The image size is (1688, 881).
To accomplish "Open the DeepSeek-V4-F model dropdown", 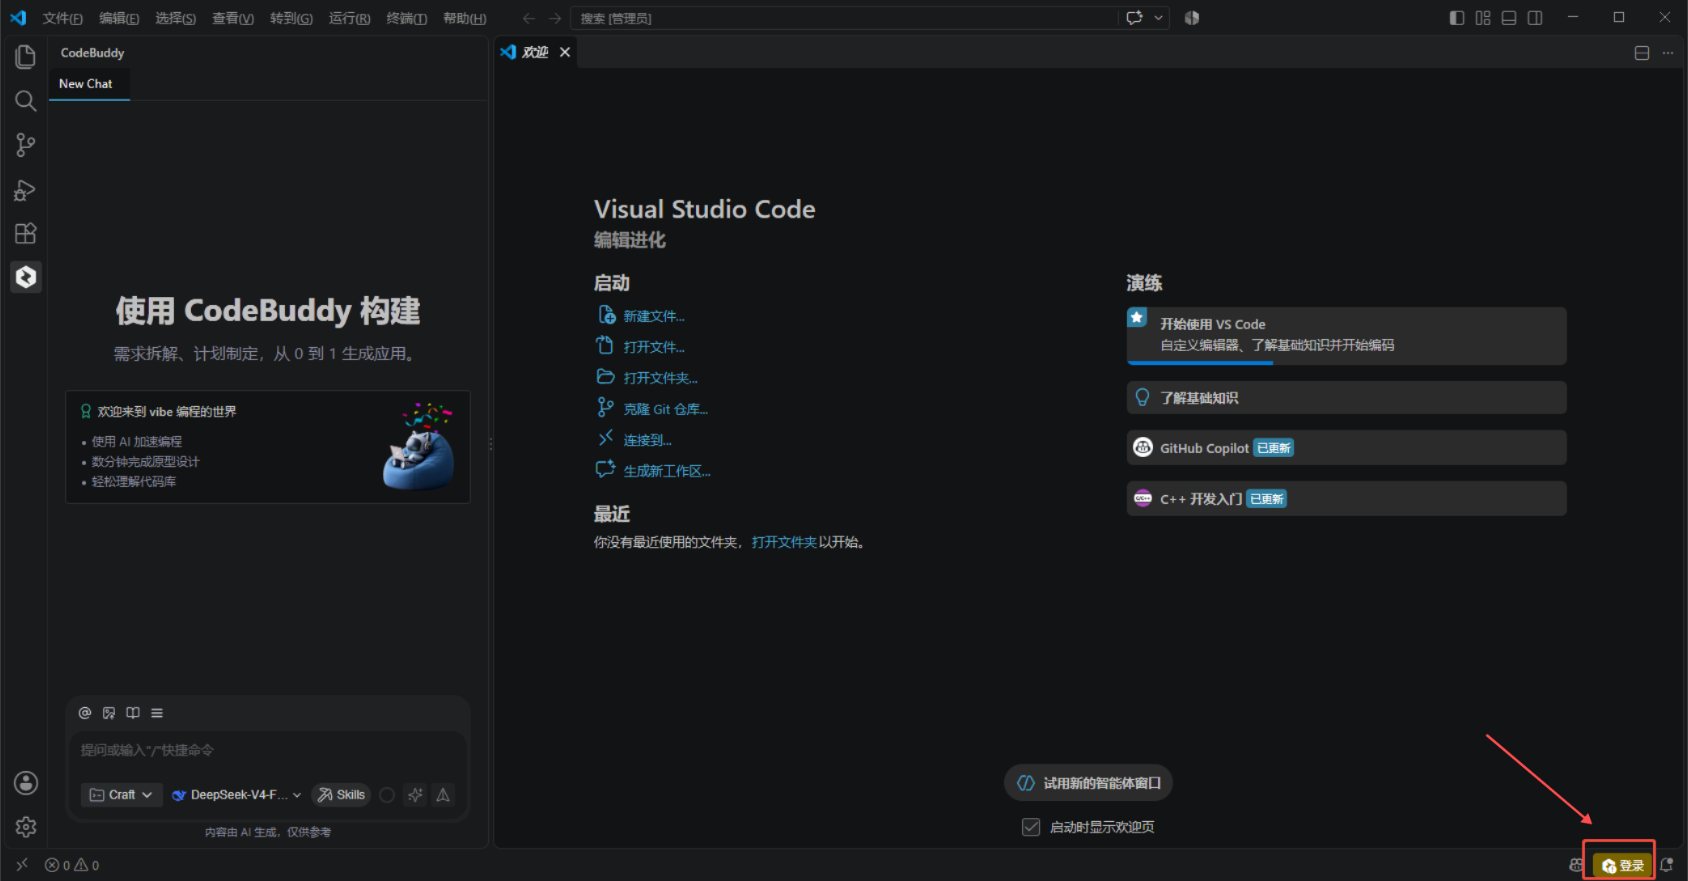I will pos(237,795).
